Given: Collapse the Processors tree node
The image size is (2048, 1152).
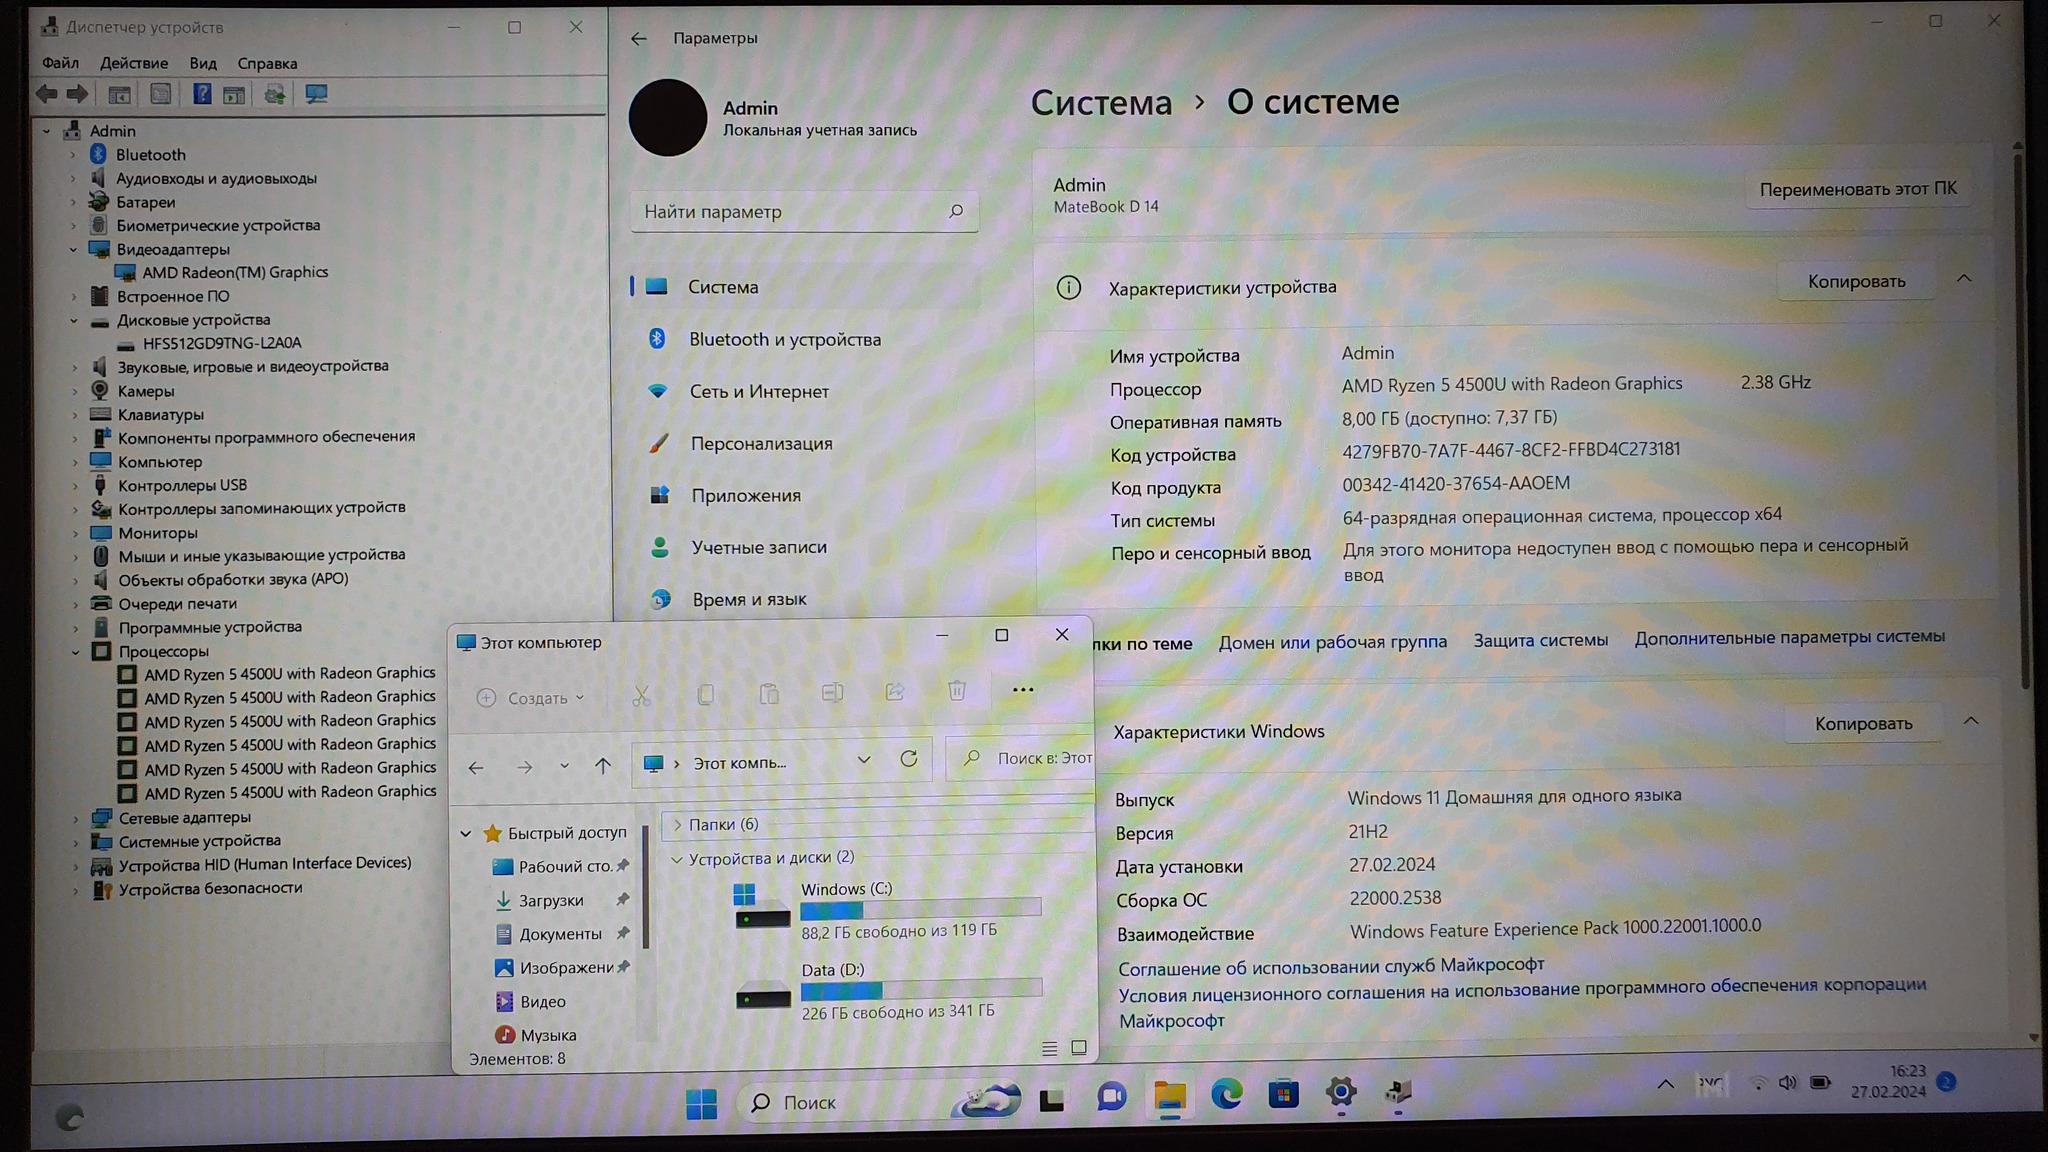Looking at the screenshot, I should coord(75,652).
